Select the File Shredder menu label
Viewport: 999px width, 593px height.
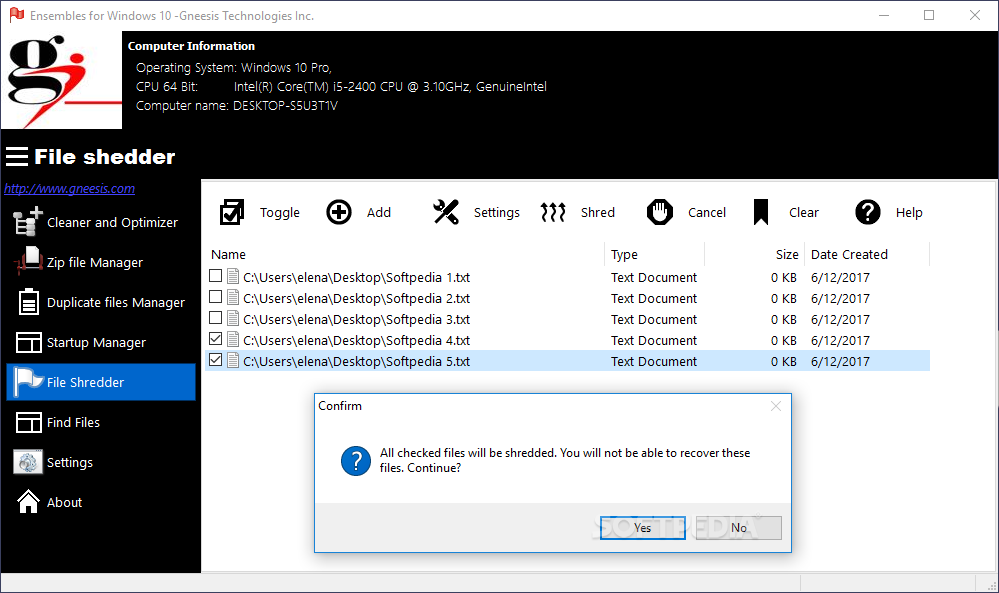(85, 382)
